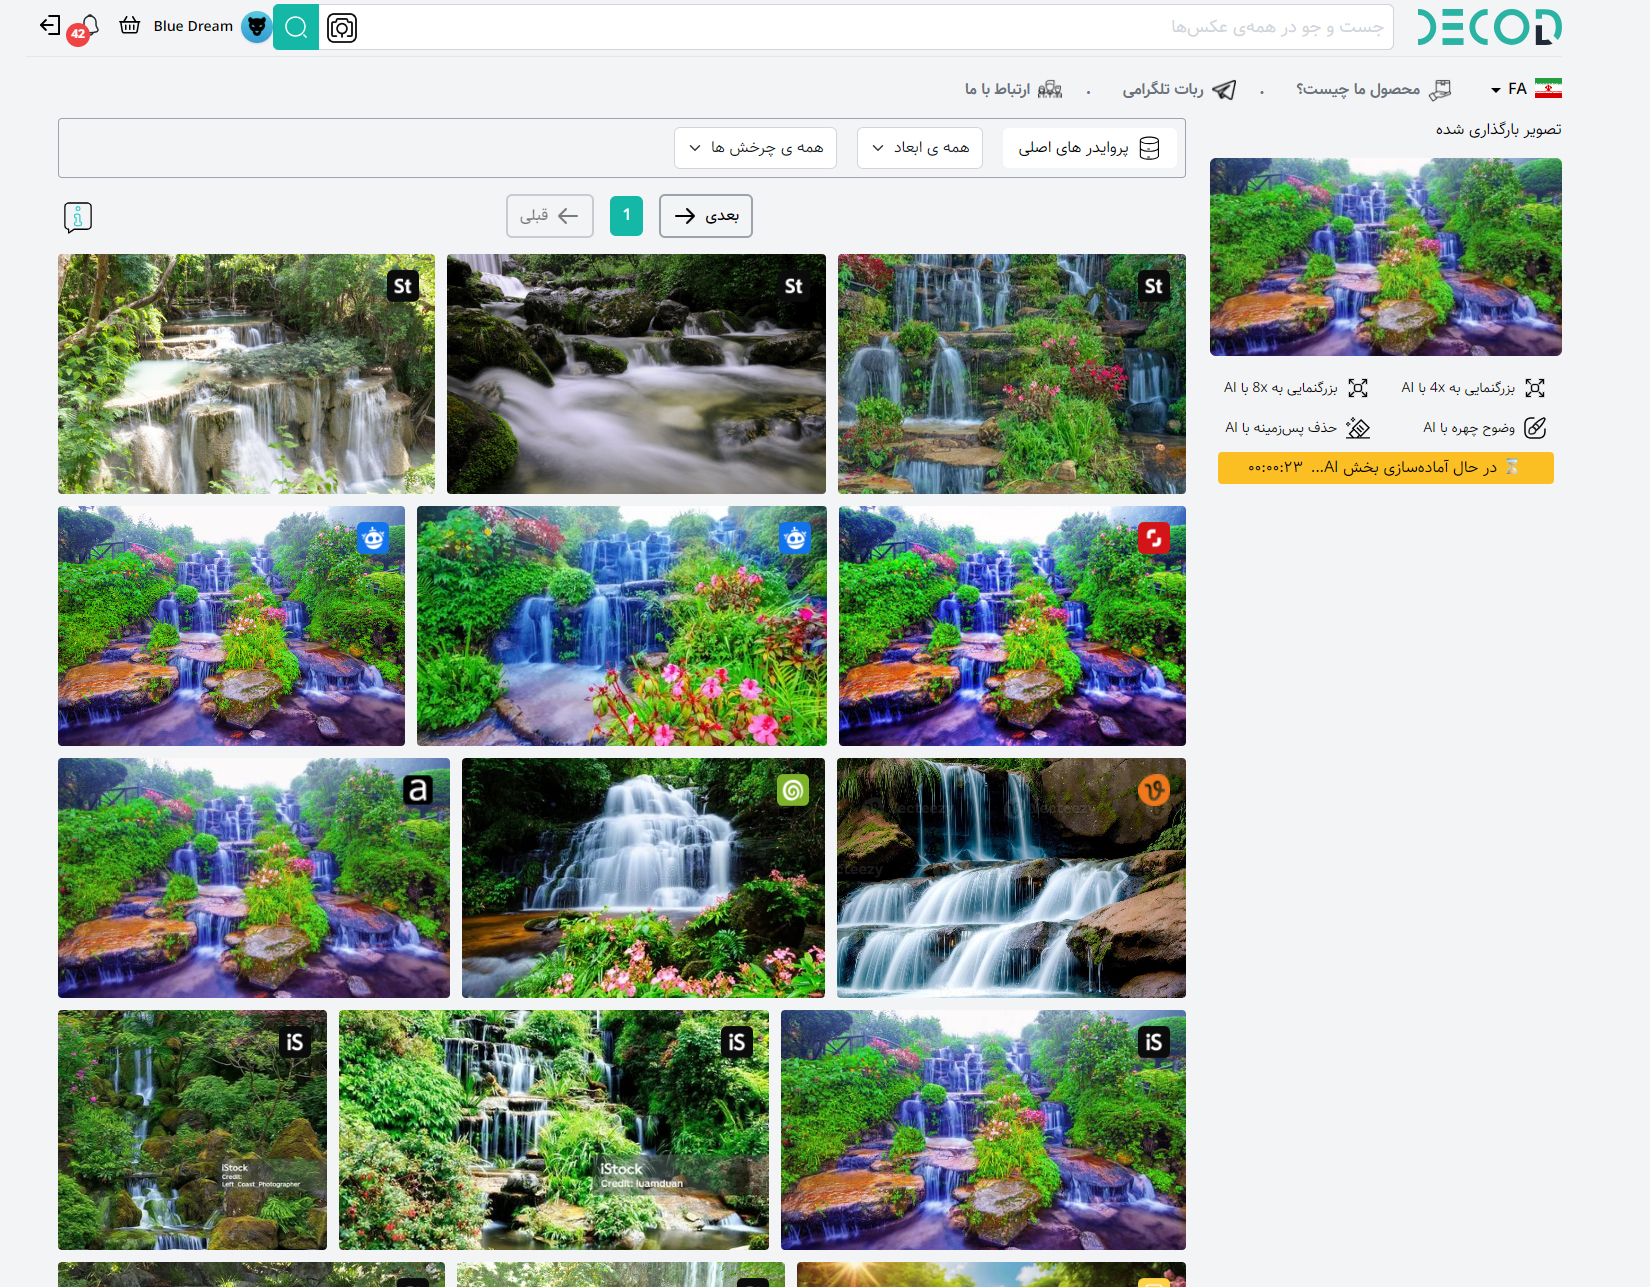This screenshot has height=1287, width=1650.
Task: Open the Contact Us menu link
Action: [x=1012, y=90]
